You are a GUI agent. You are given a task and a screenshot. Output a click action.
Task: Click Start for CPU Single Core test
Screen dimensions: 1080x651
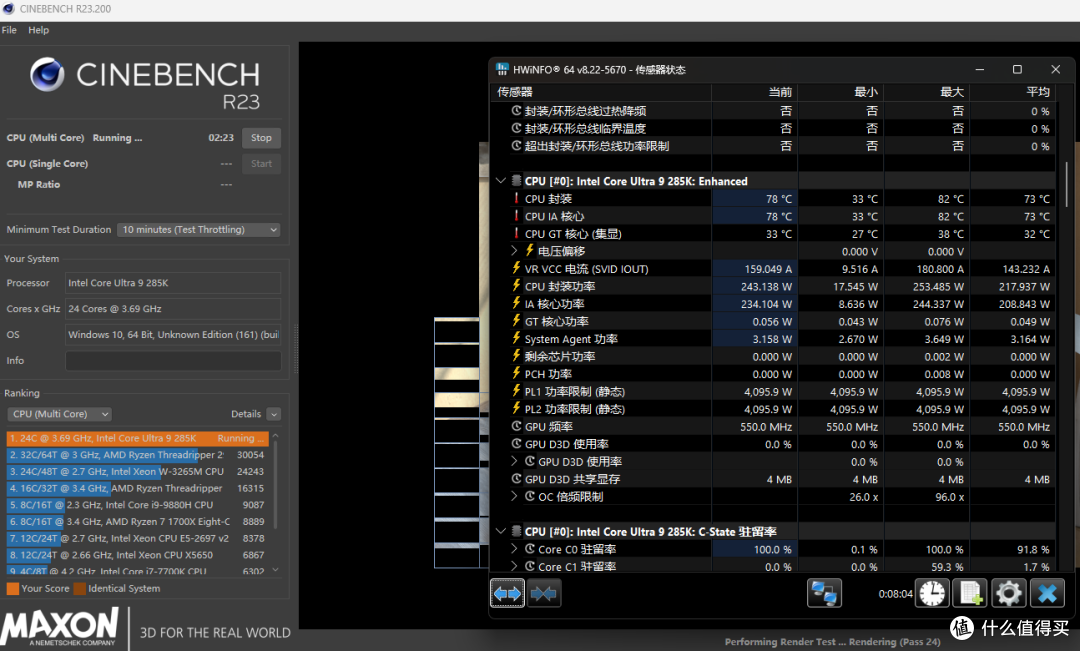[x=261, y=163]
